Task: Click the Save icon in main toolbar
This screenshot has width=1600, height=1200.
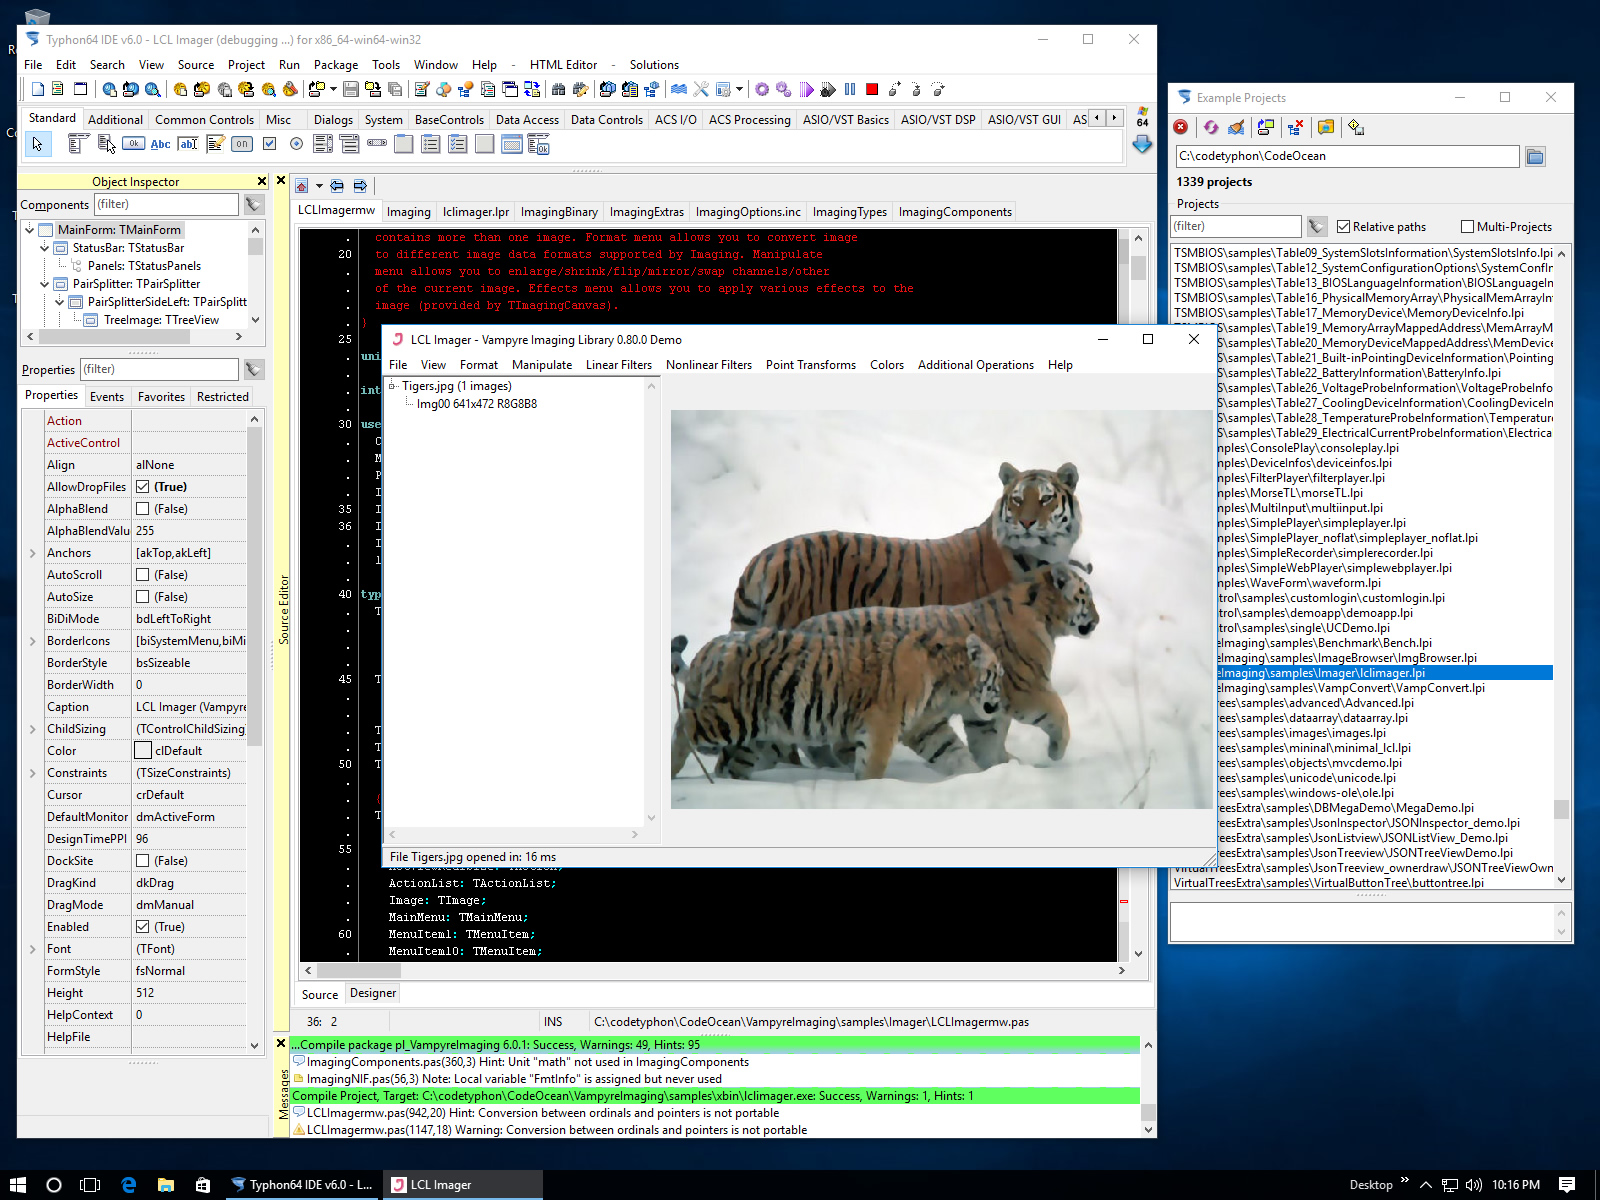Action: tap(351, 90)
